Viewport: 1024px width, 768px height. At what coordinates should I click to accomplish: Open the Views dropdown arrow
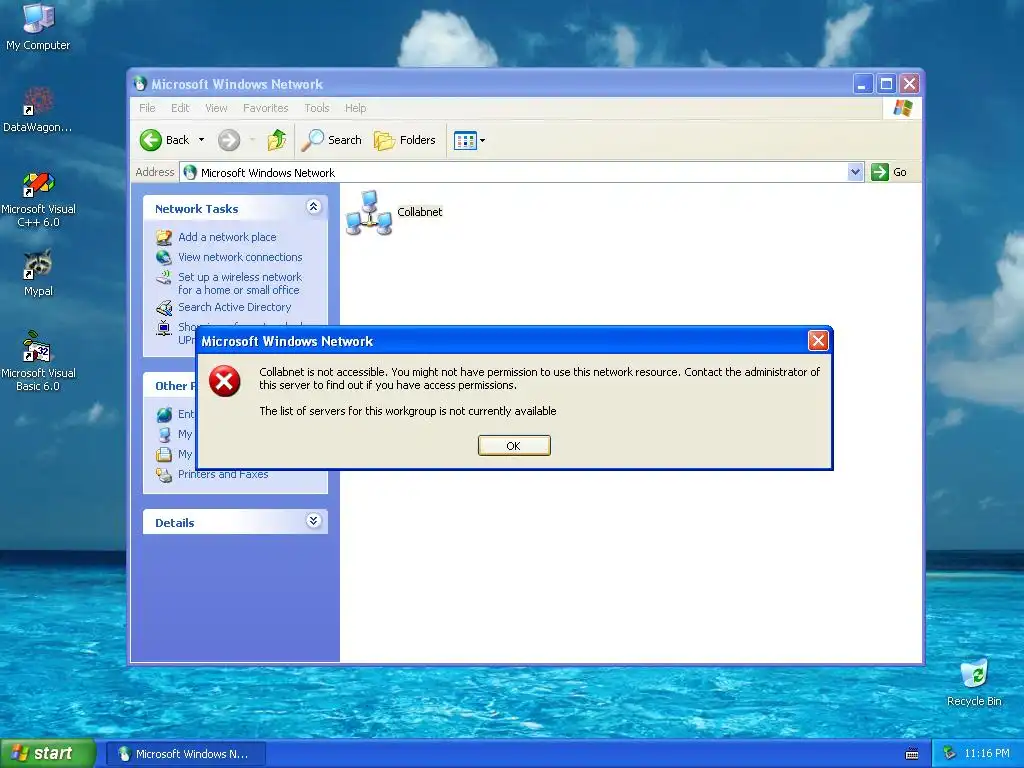pyautogui.click(x=483, y=140)
